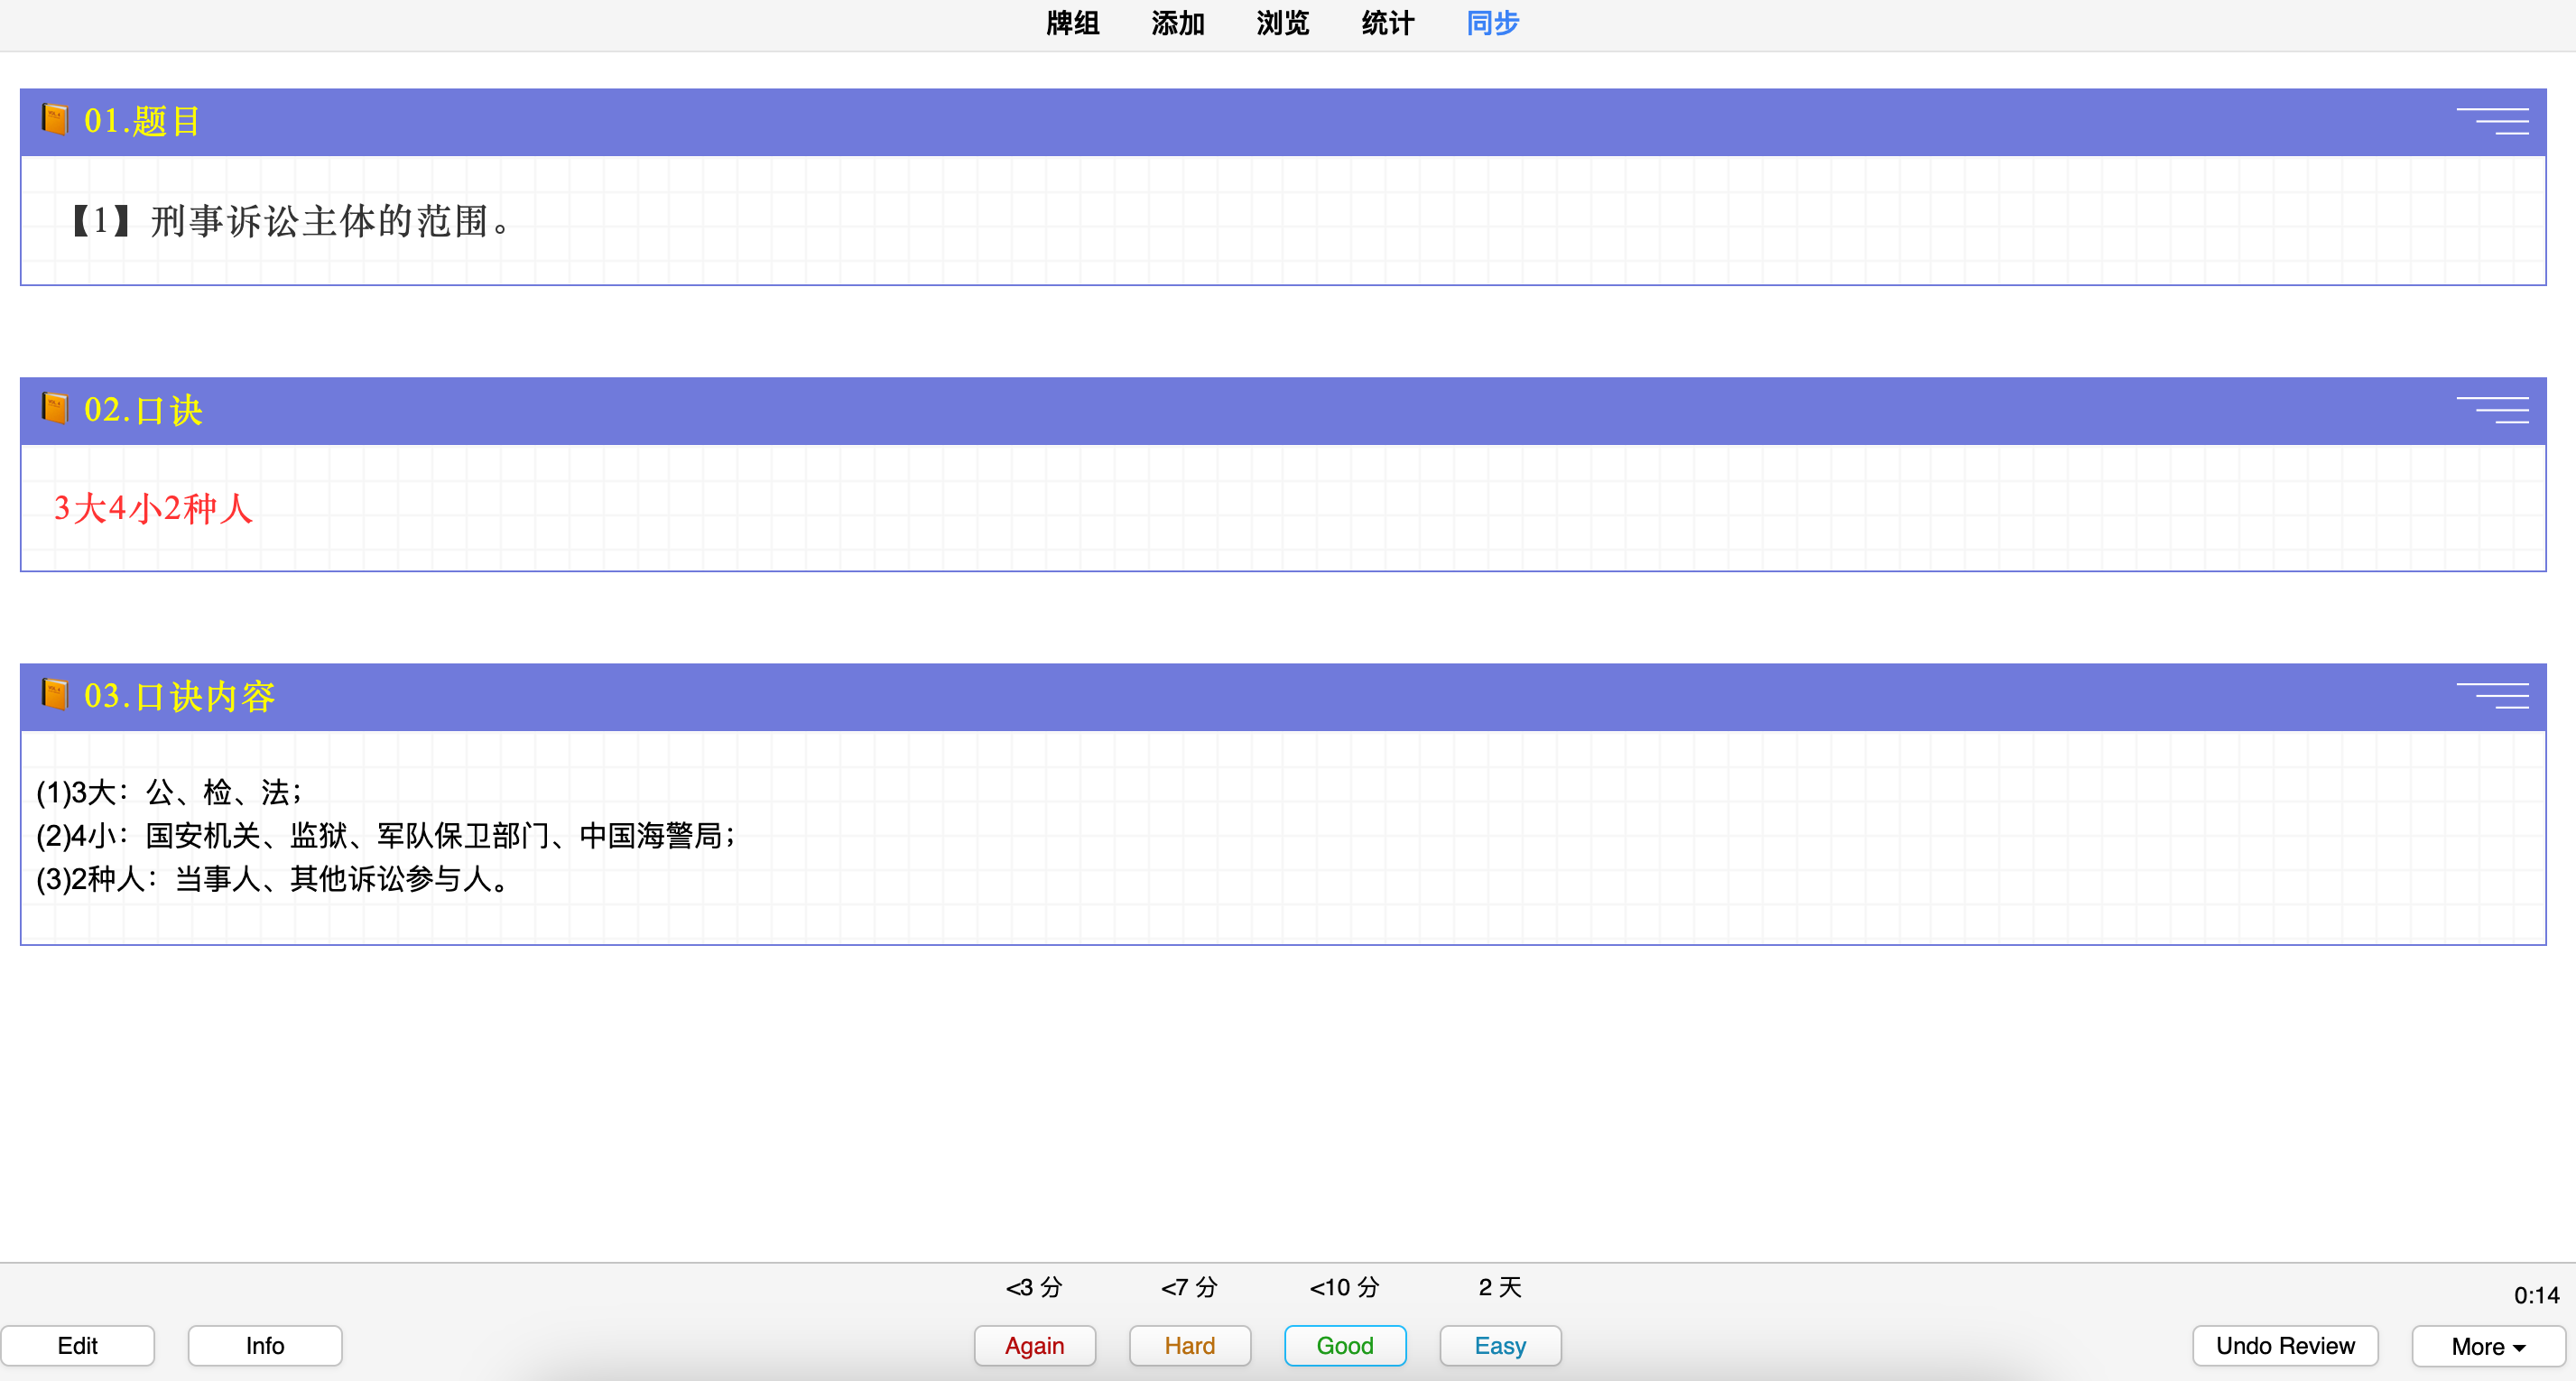Open the More dropdown menu

pos(2488,1345)
